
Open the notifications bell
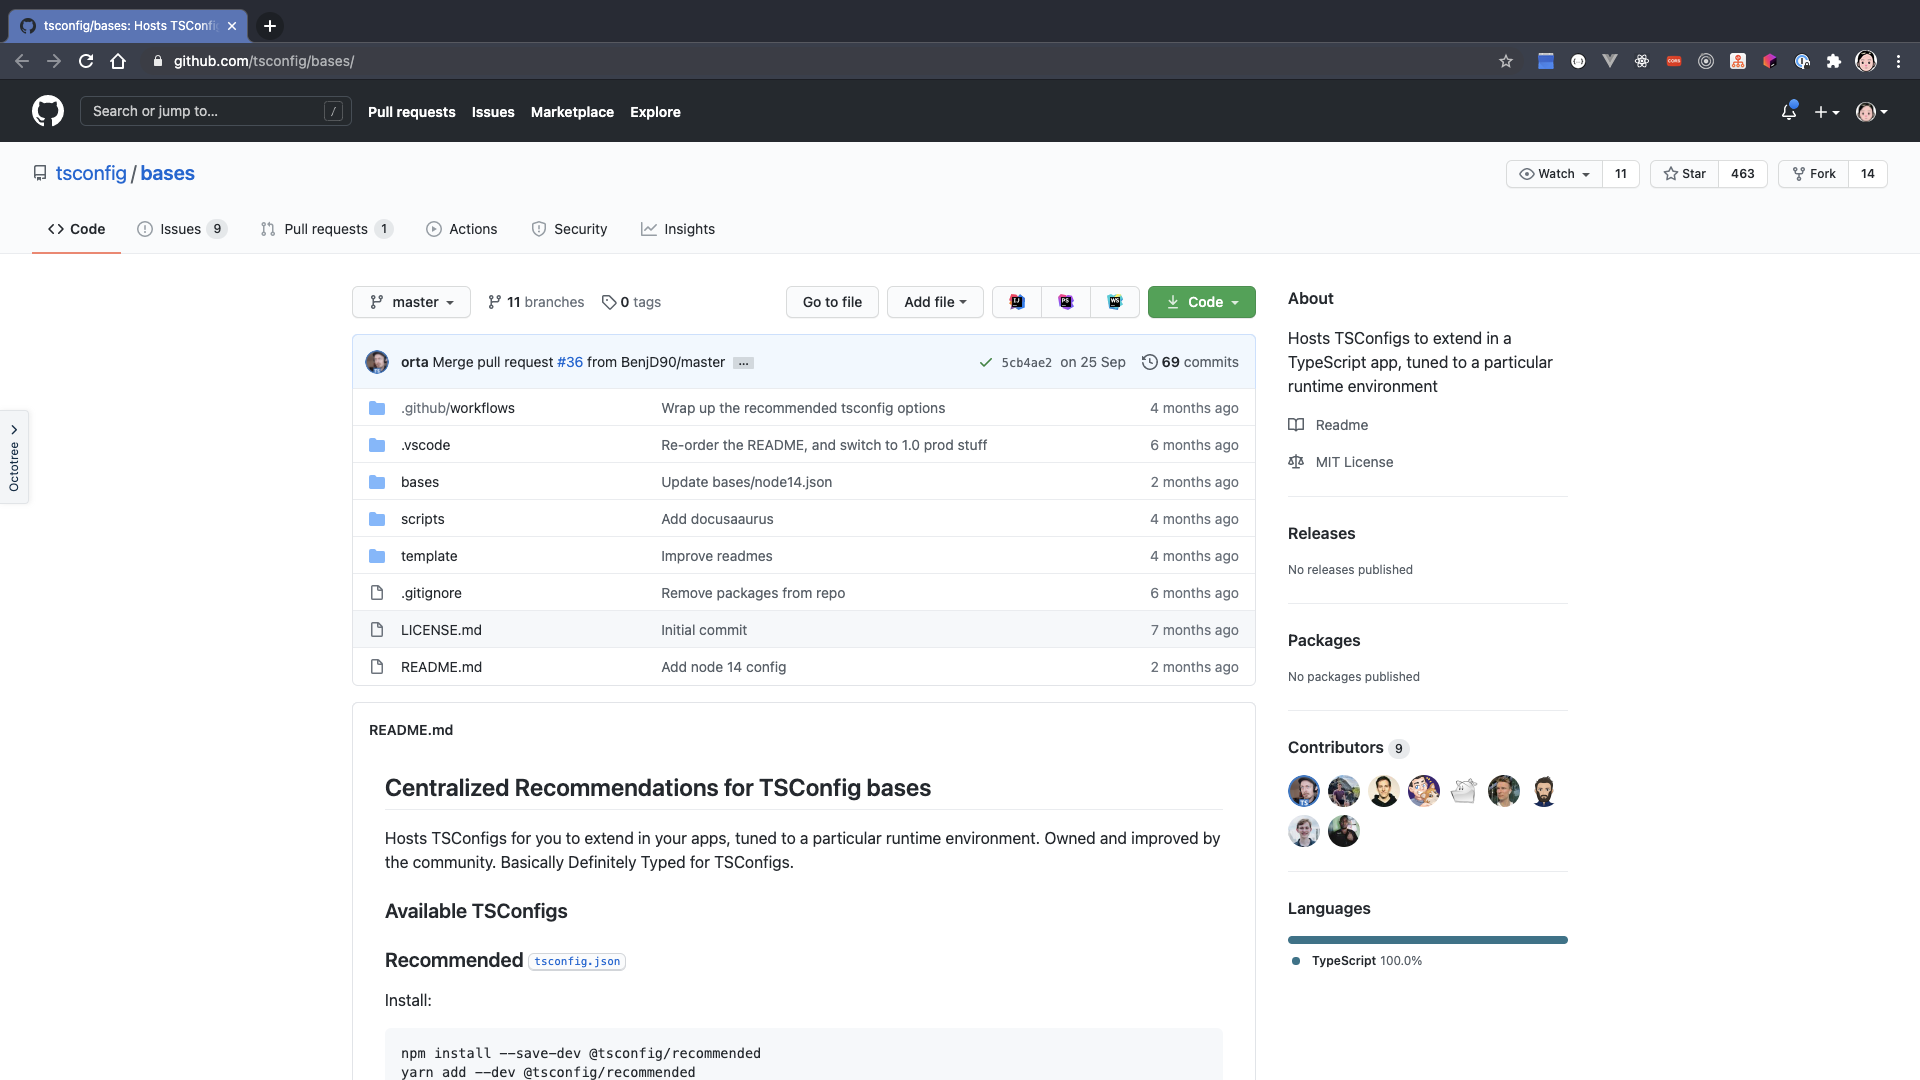1789,112
